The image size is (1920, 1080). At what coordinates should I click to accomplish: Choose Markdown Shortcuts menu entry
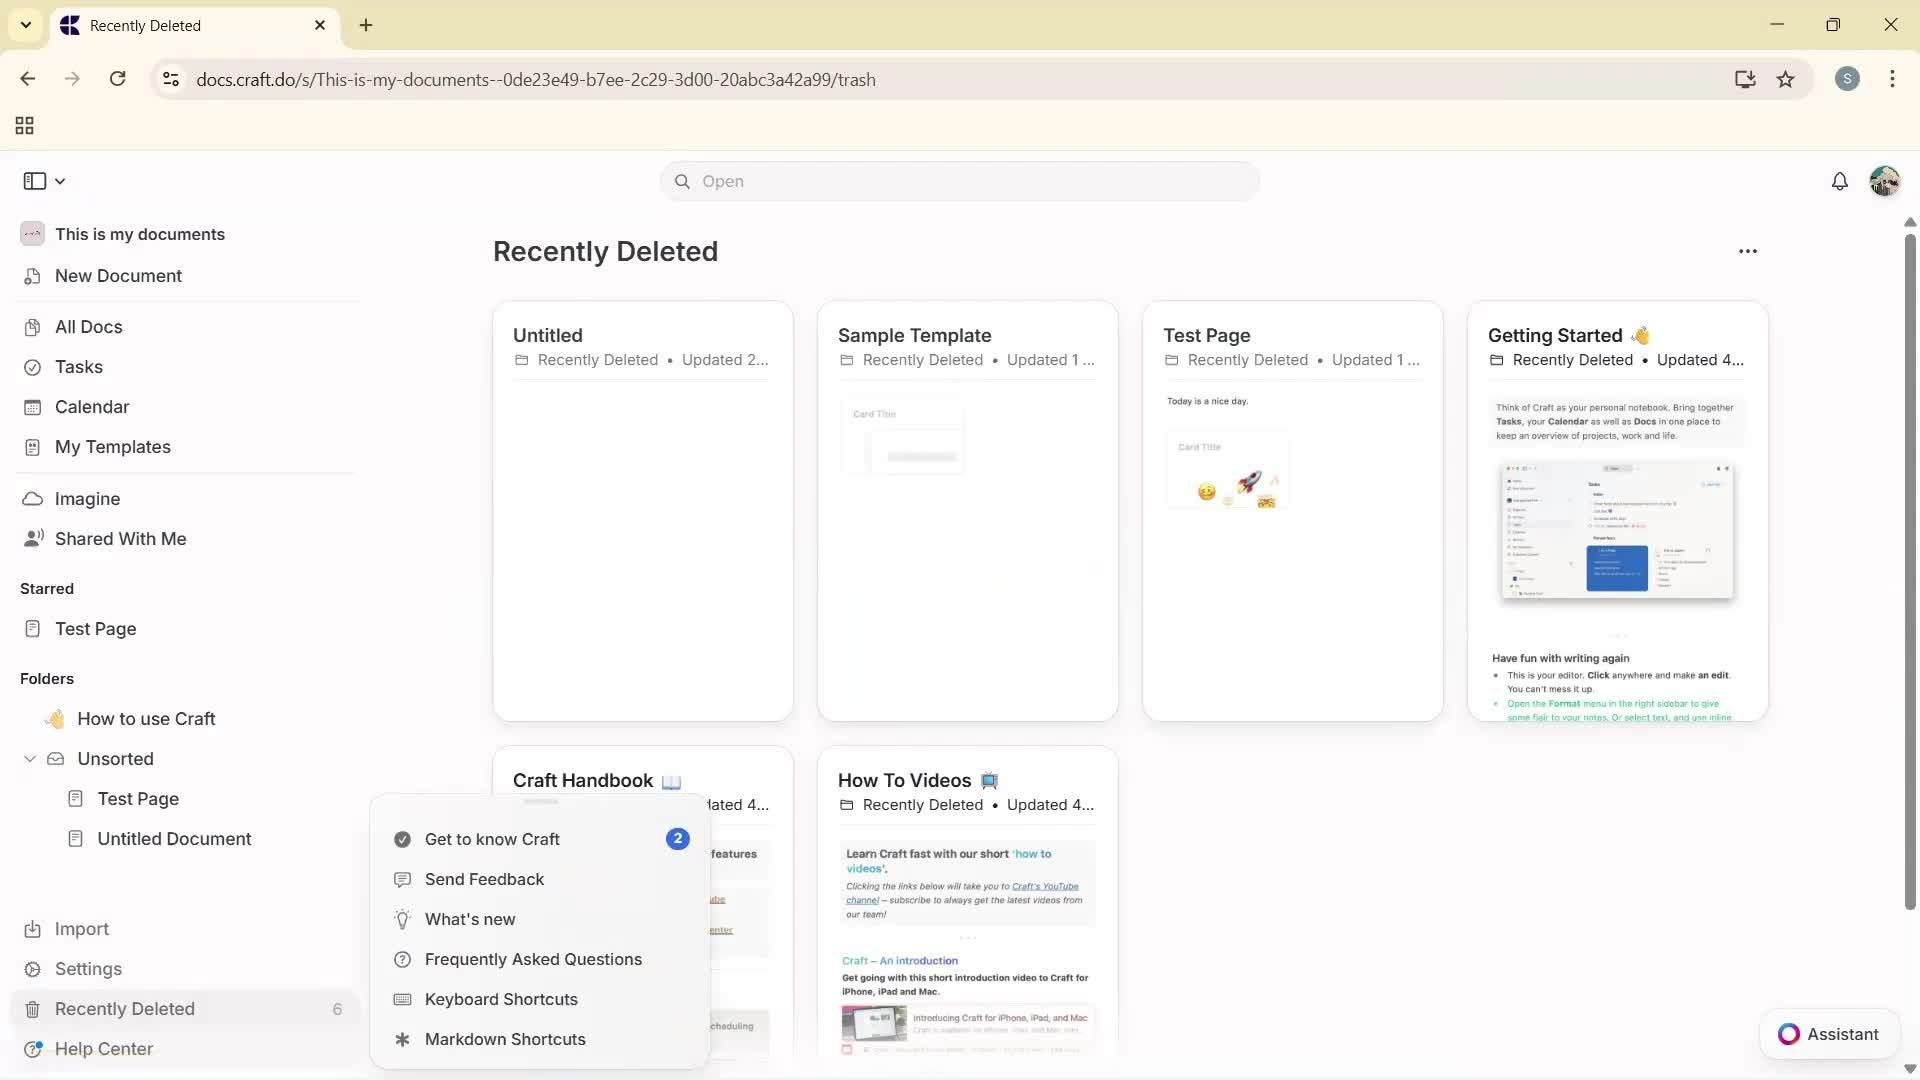pyautogui.click(x=504, y=1039)
